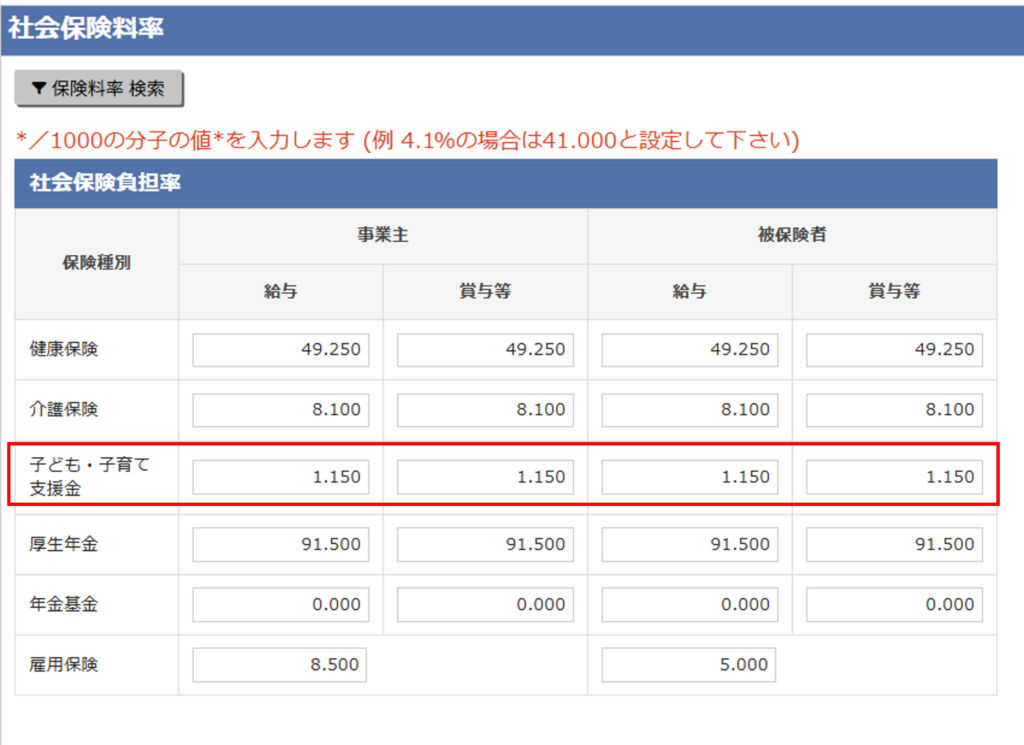The image size is (1024, 745).
Task: Click employer salary field for 子ども・子育て支援金
Action: coord(280,477)
